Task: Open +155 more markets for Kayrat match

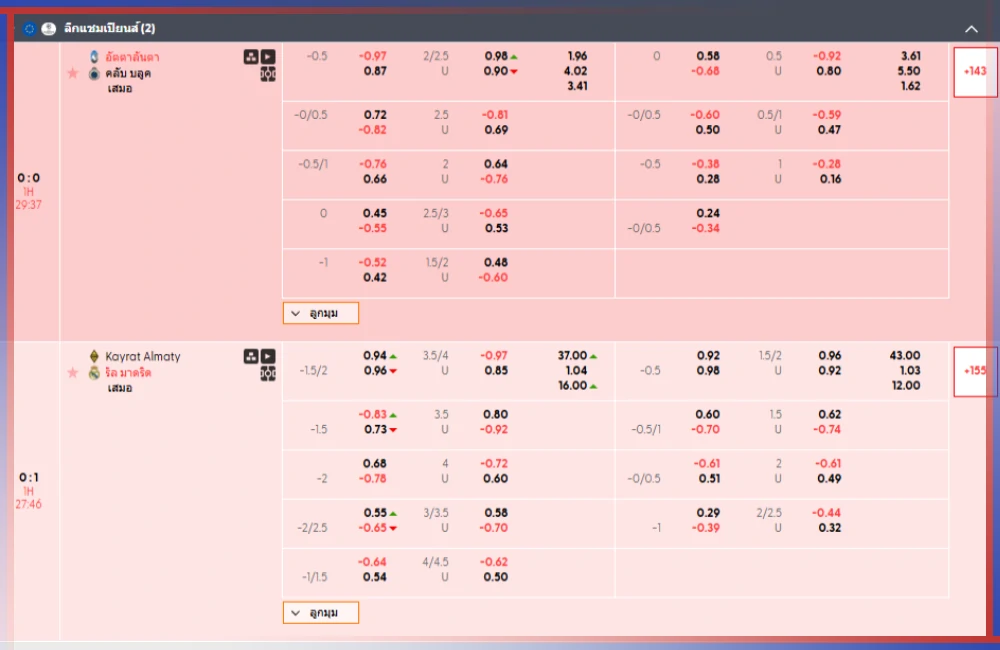Action: pos(974,370)
